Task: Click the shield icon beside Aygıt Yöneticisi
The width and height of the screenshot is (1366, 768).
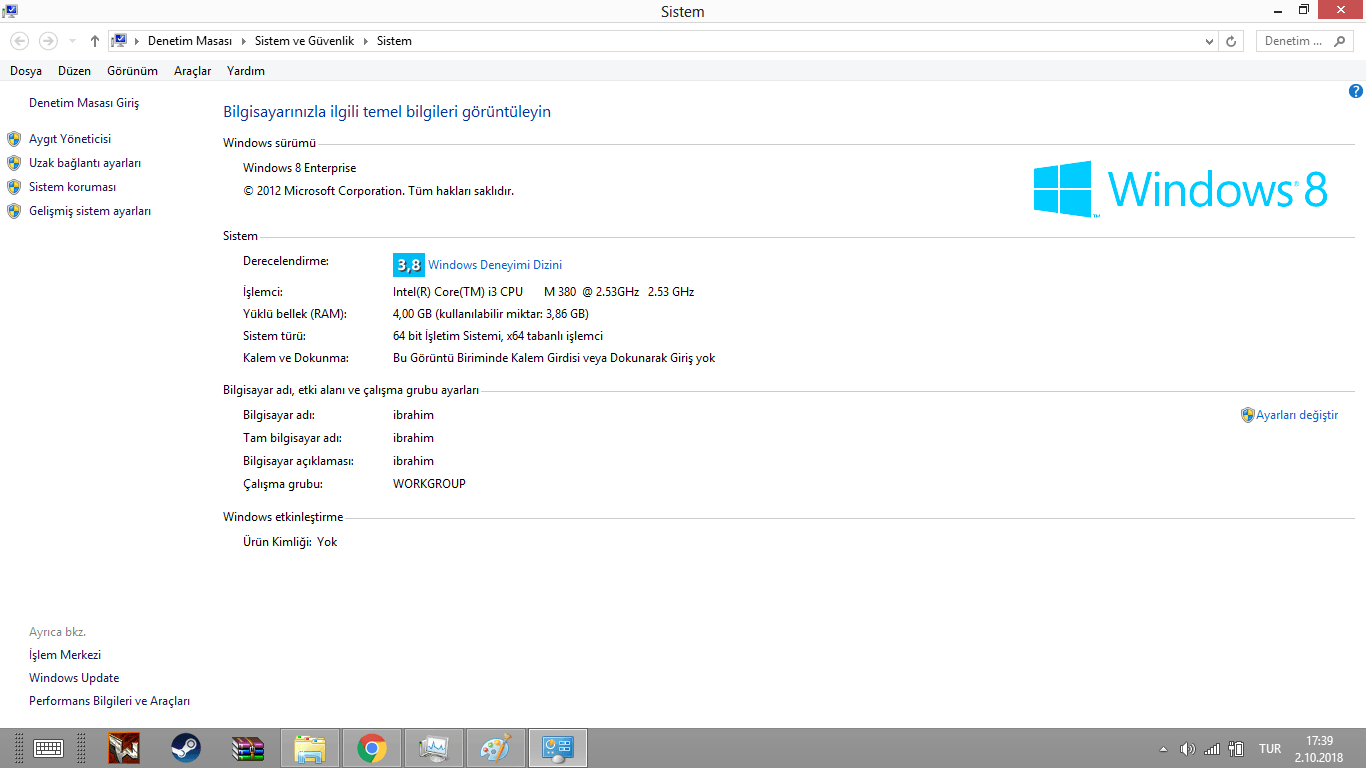Action: tap(14, 139)
